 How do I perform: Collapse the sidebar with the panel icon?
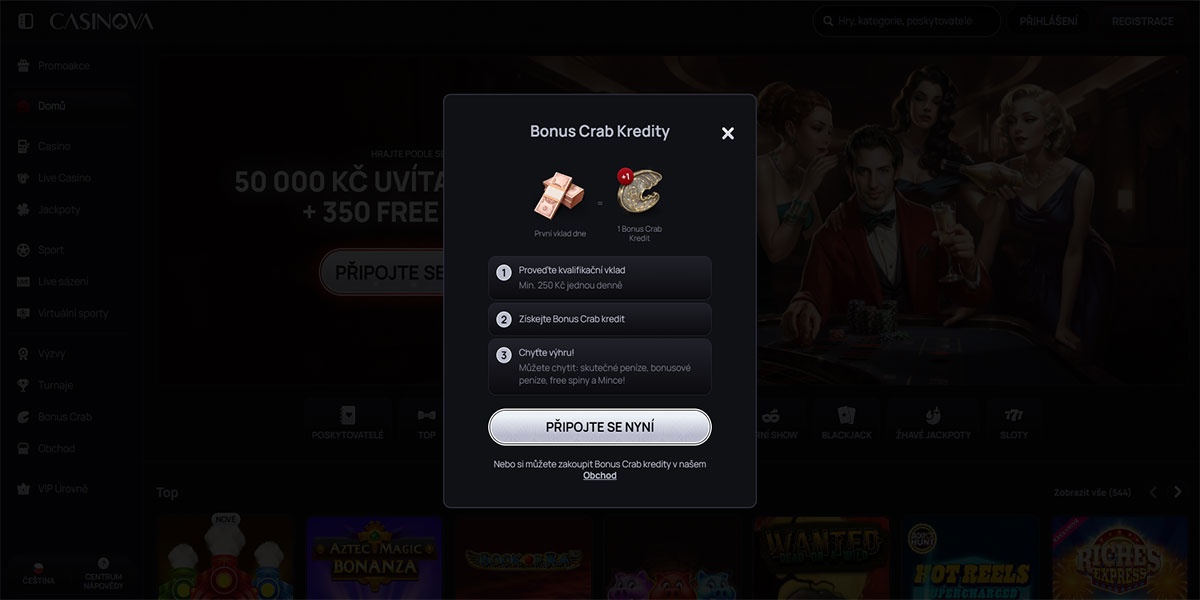26,21
